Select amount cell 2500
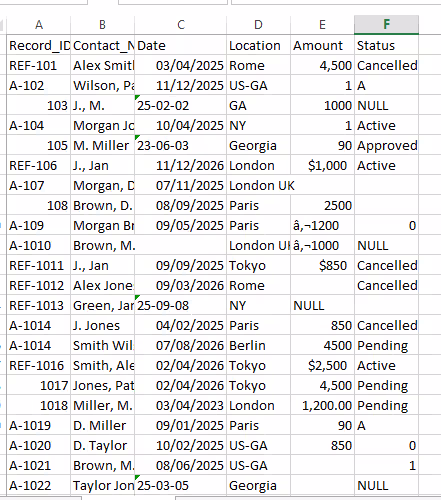 click(322, 205)
